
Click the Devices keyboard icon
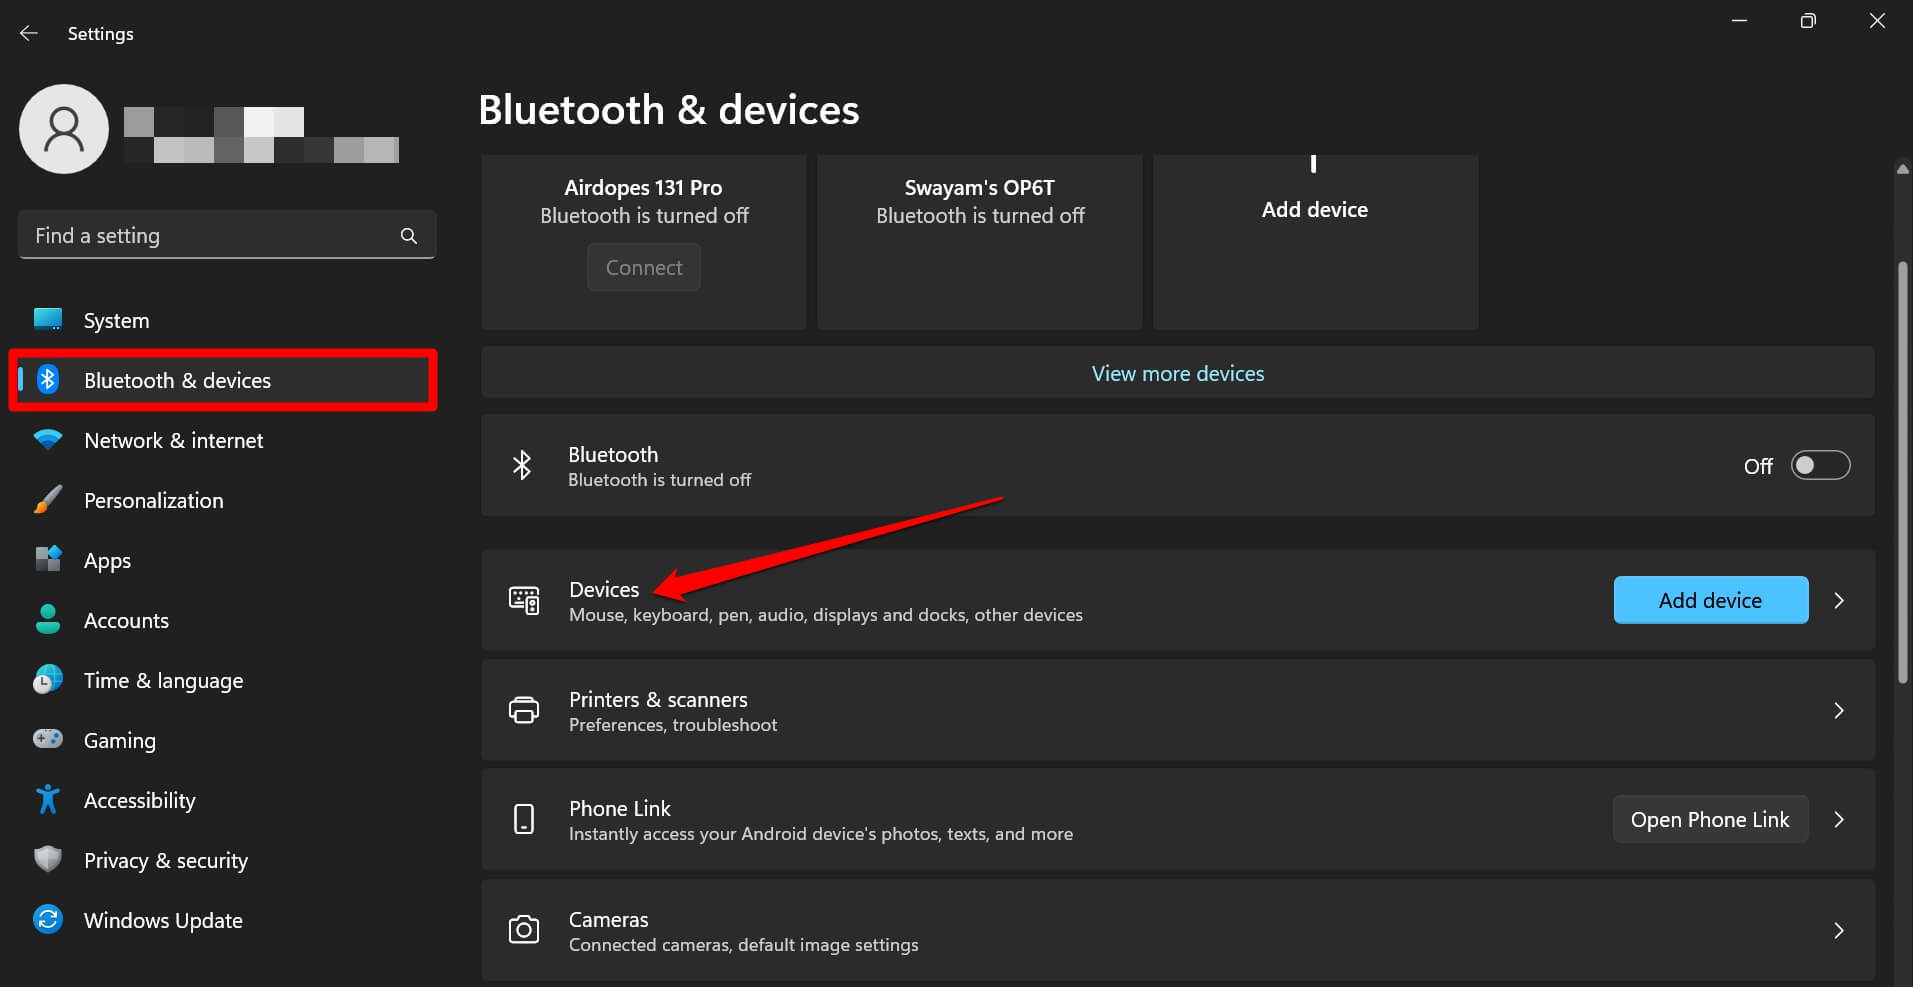click(x=524, y=600)
